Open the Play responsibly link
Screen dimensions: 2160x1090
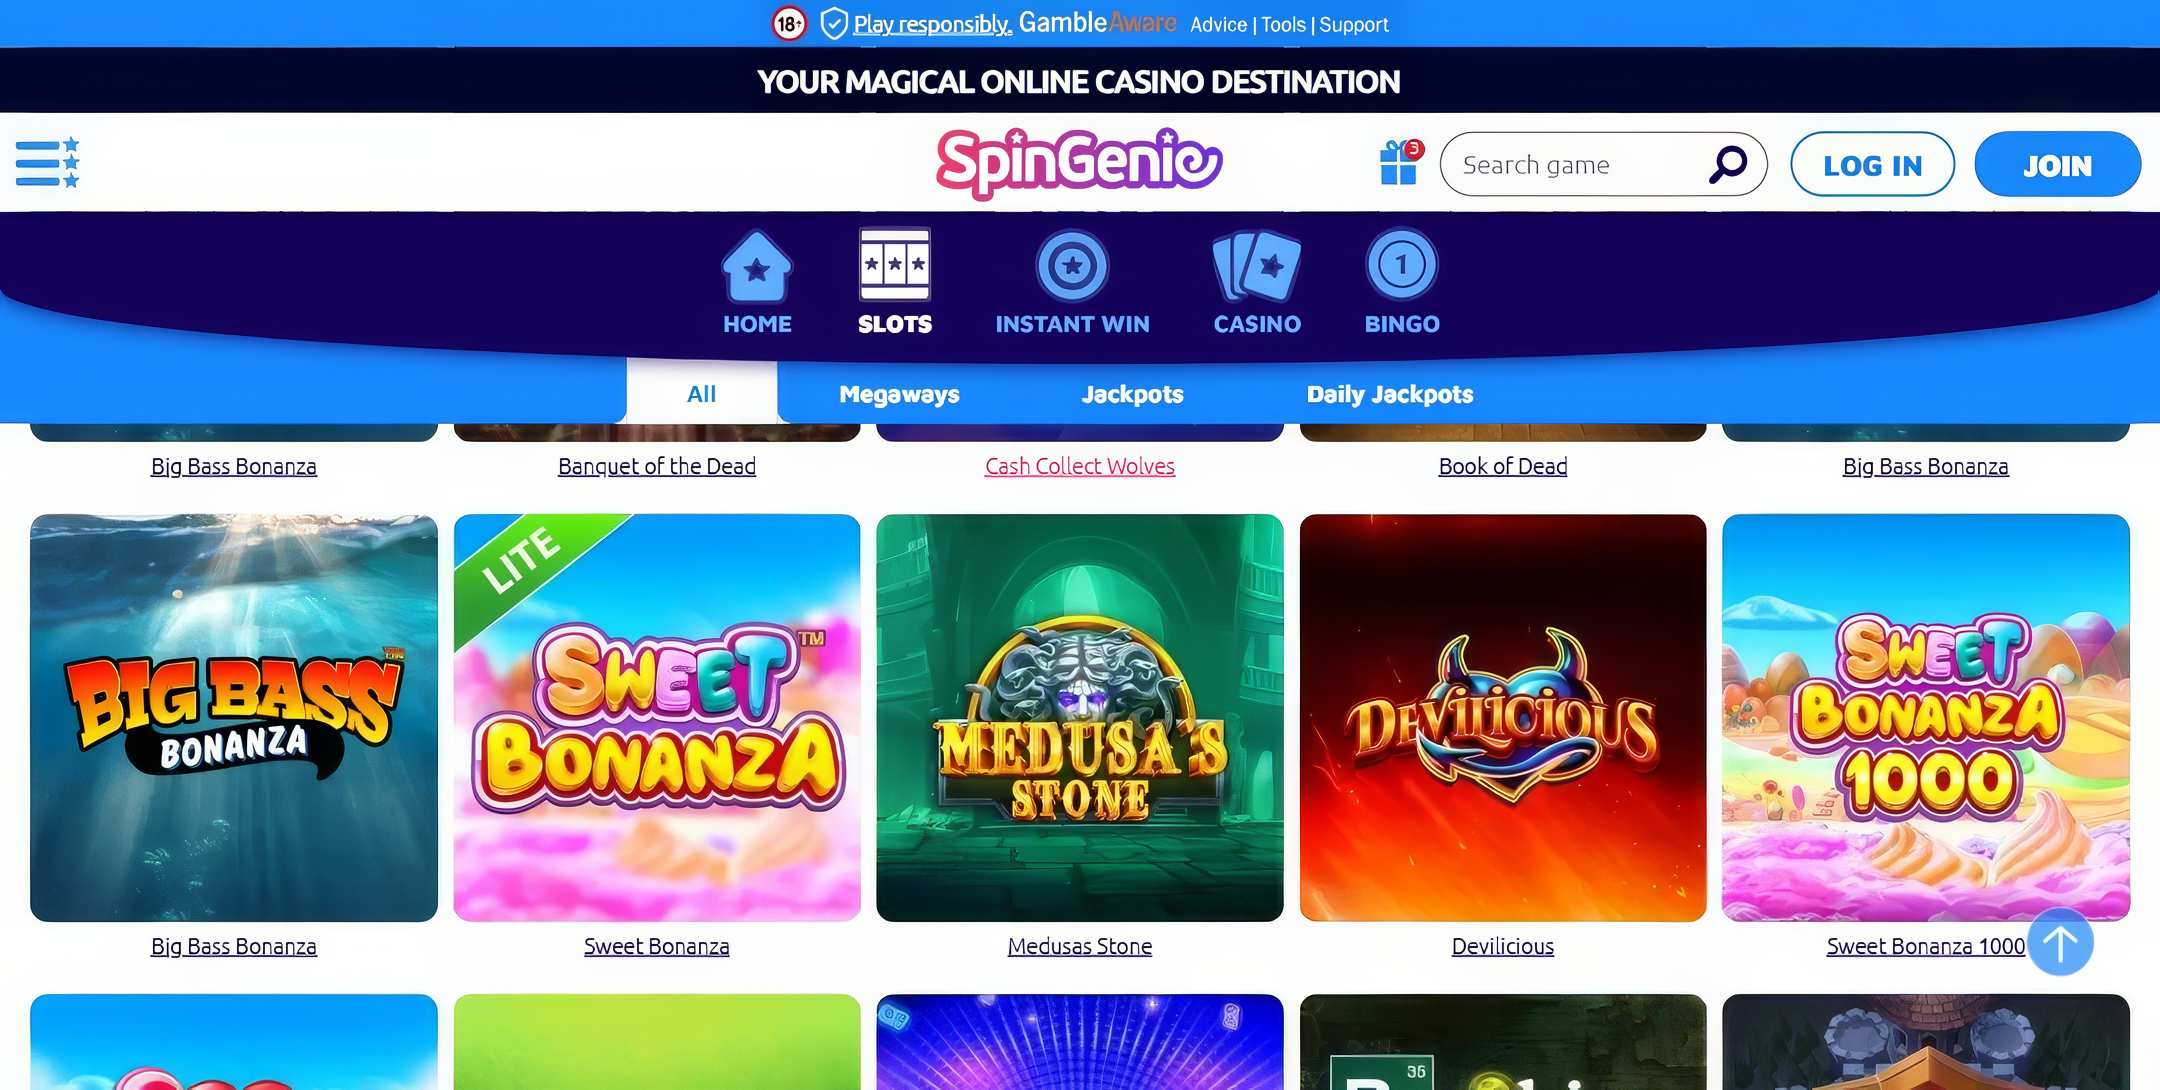coord(932,24)
